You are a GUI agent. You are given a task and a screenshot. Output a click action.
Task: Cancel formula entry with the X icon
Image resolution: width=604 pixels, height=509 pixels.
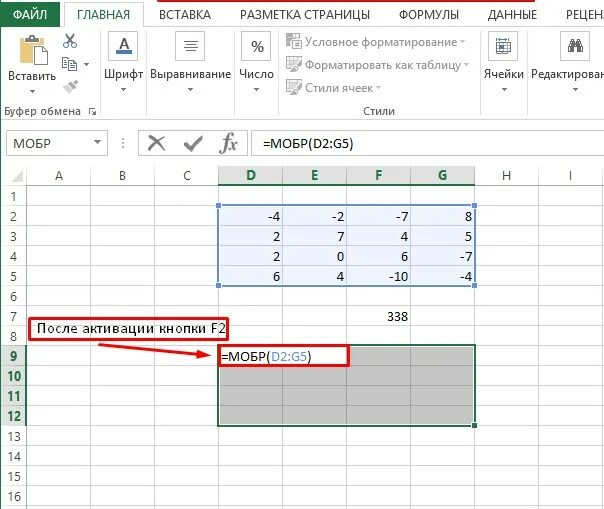pos(156,143)
